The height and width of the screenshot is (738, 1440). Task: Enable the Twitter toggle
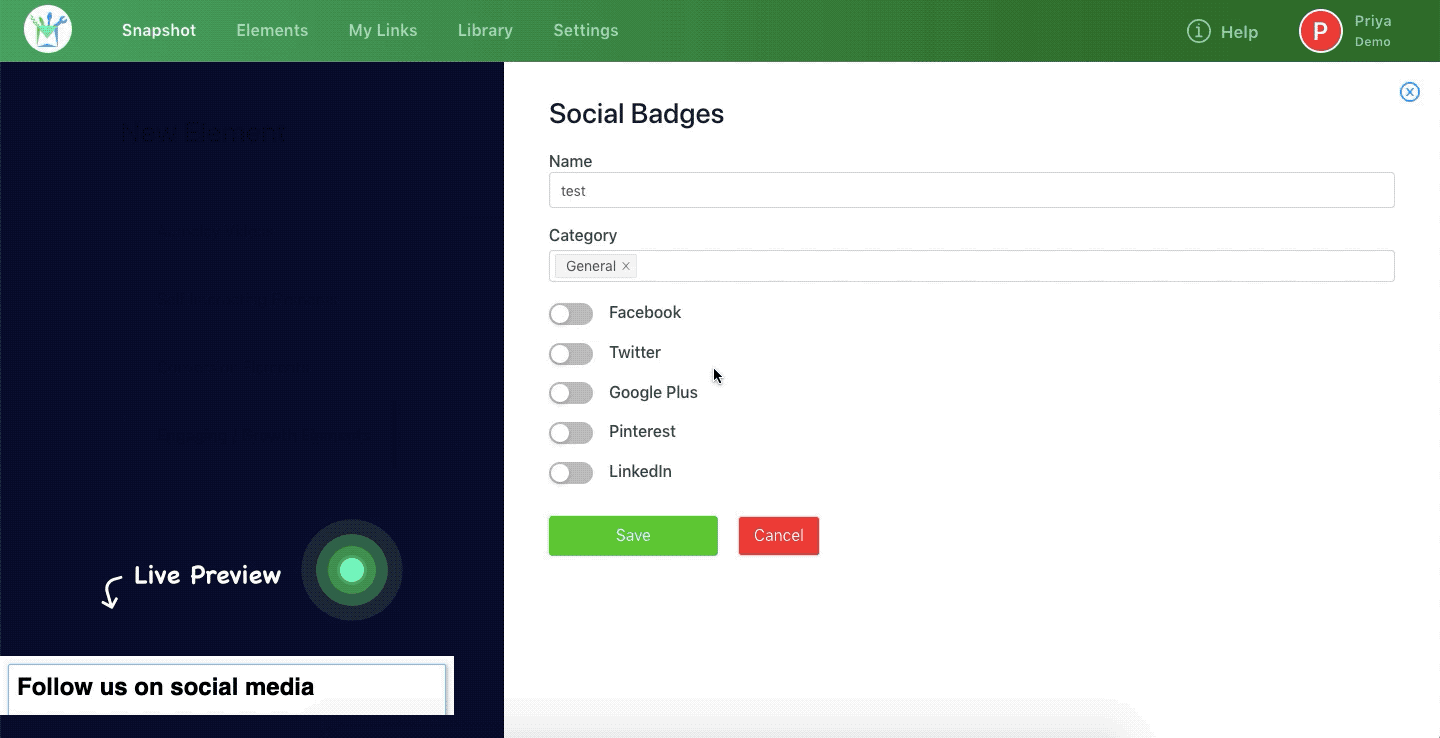(x=571, y=354)
